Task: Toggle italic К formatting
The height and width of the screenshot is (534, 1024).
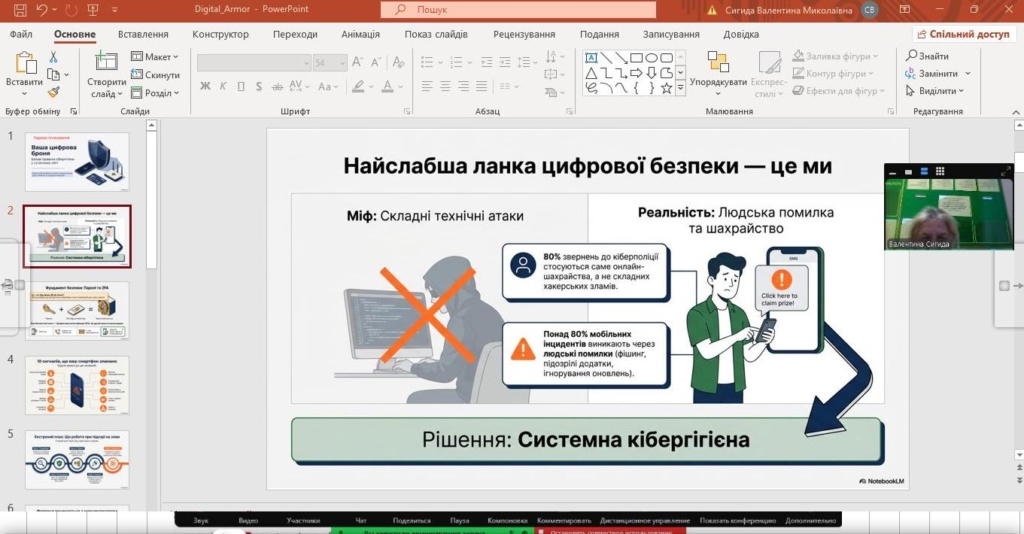Action: tap(221, 86)
